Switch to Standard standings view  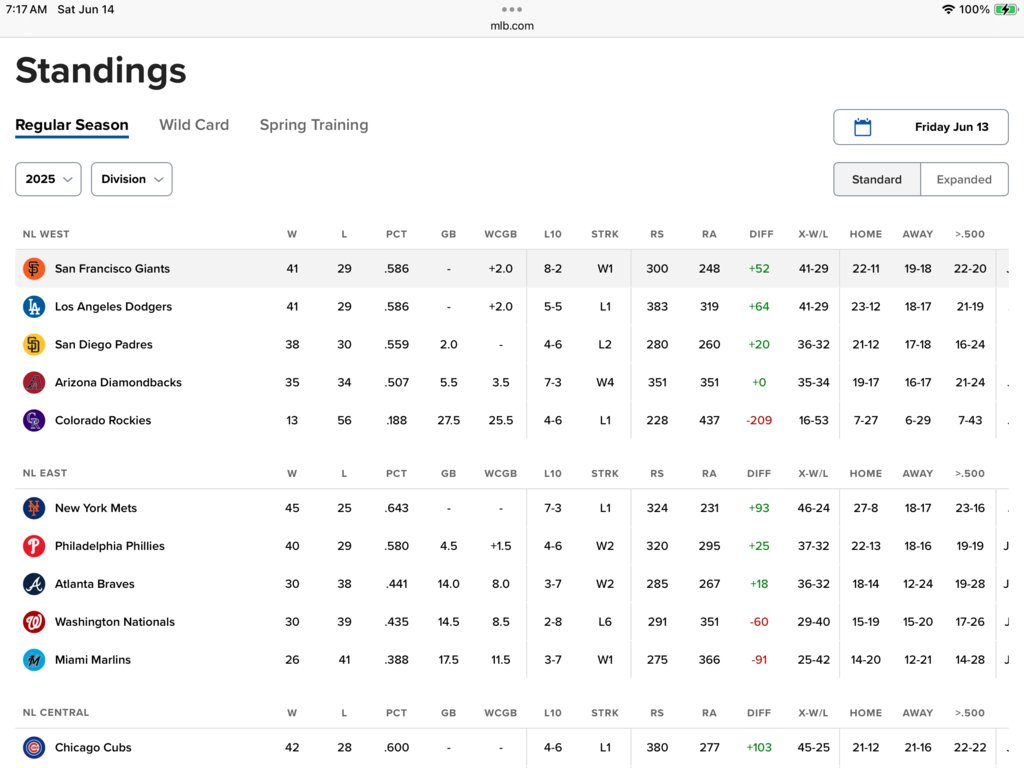876,179
